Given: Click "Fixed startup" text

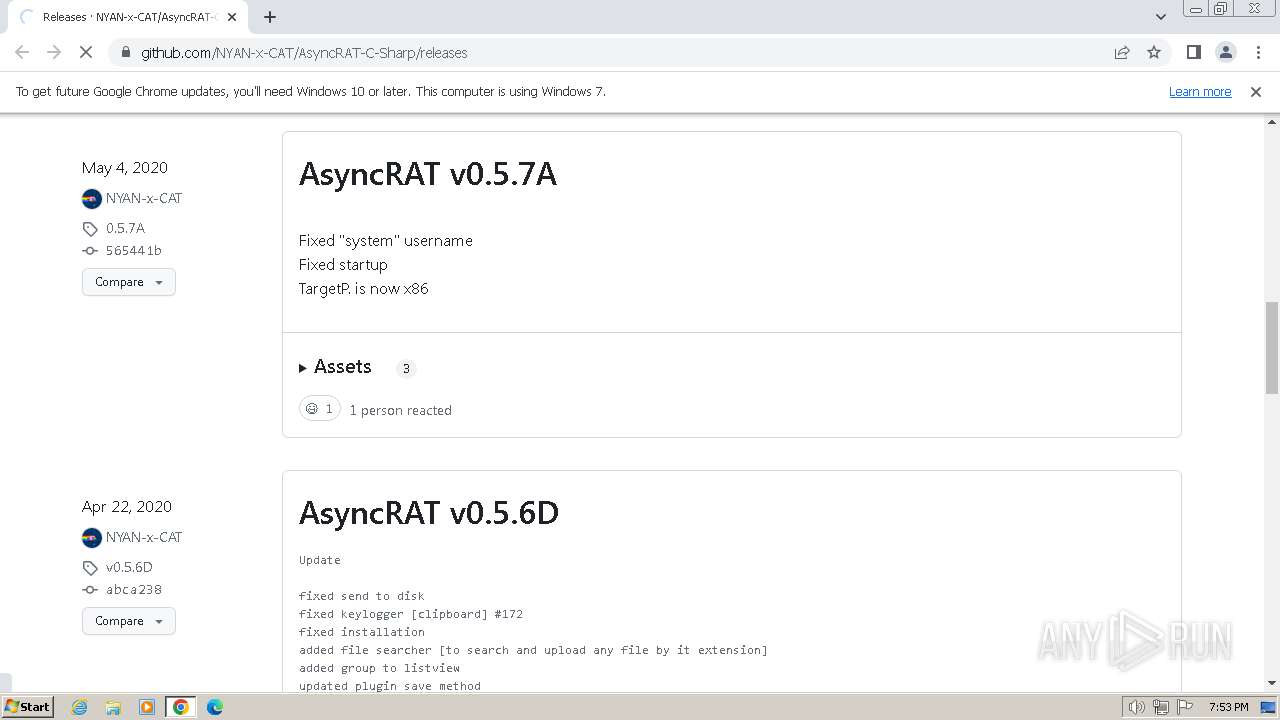Looking at the screenshot, I should 343,265.
